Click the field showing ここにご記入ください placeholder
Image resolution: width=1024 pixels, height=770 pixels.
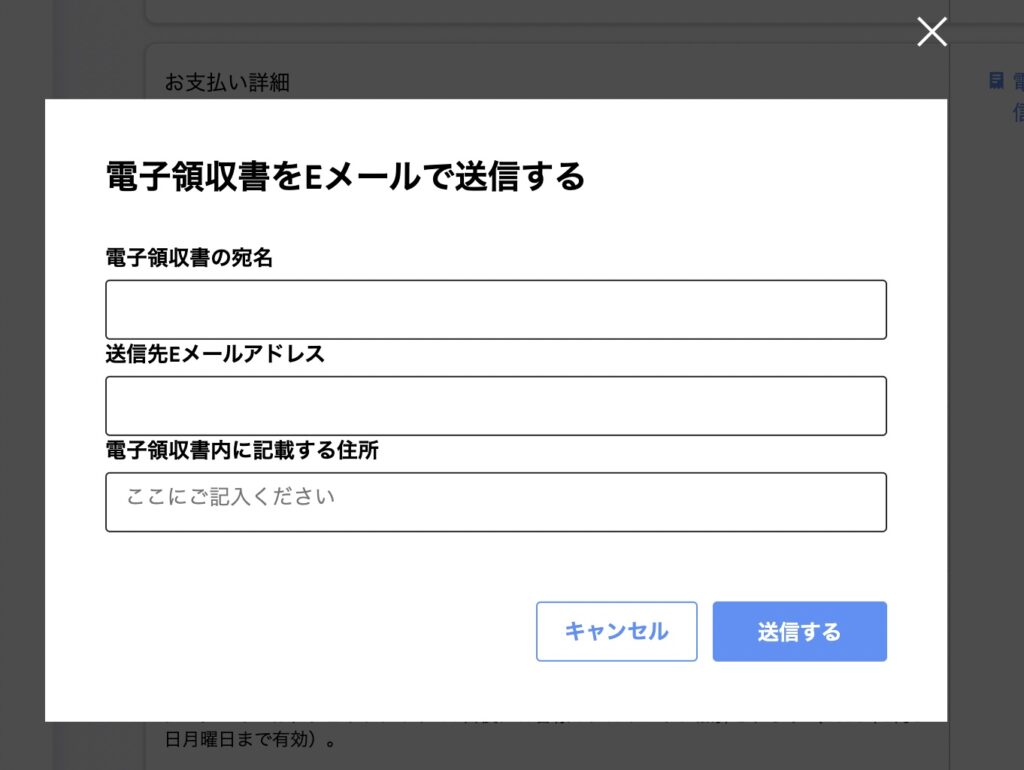496,501
